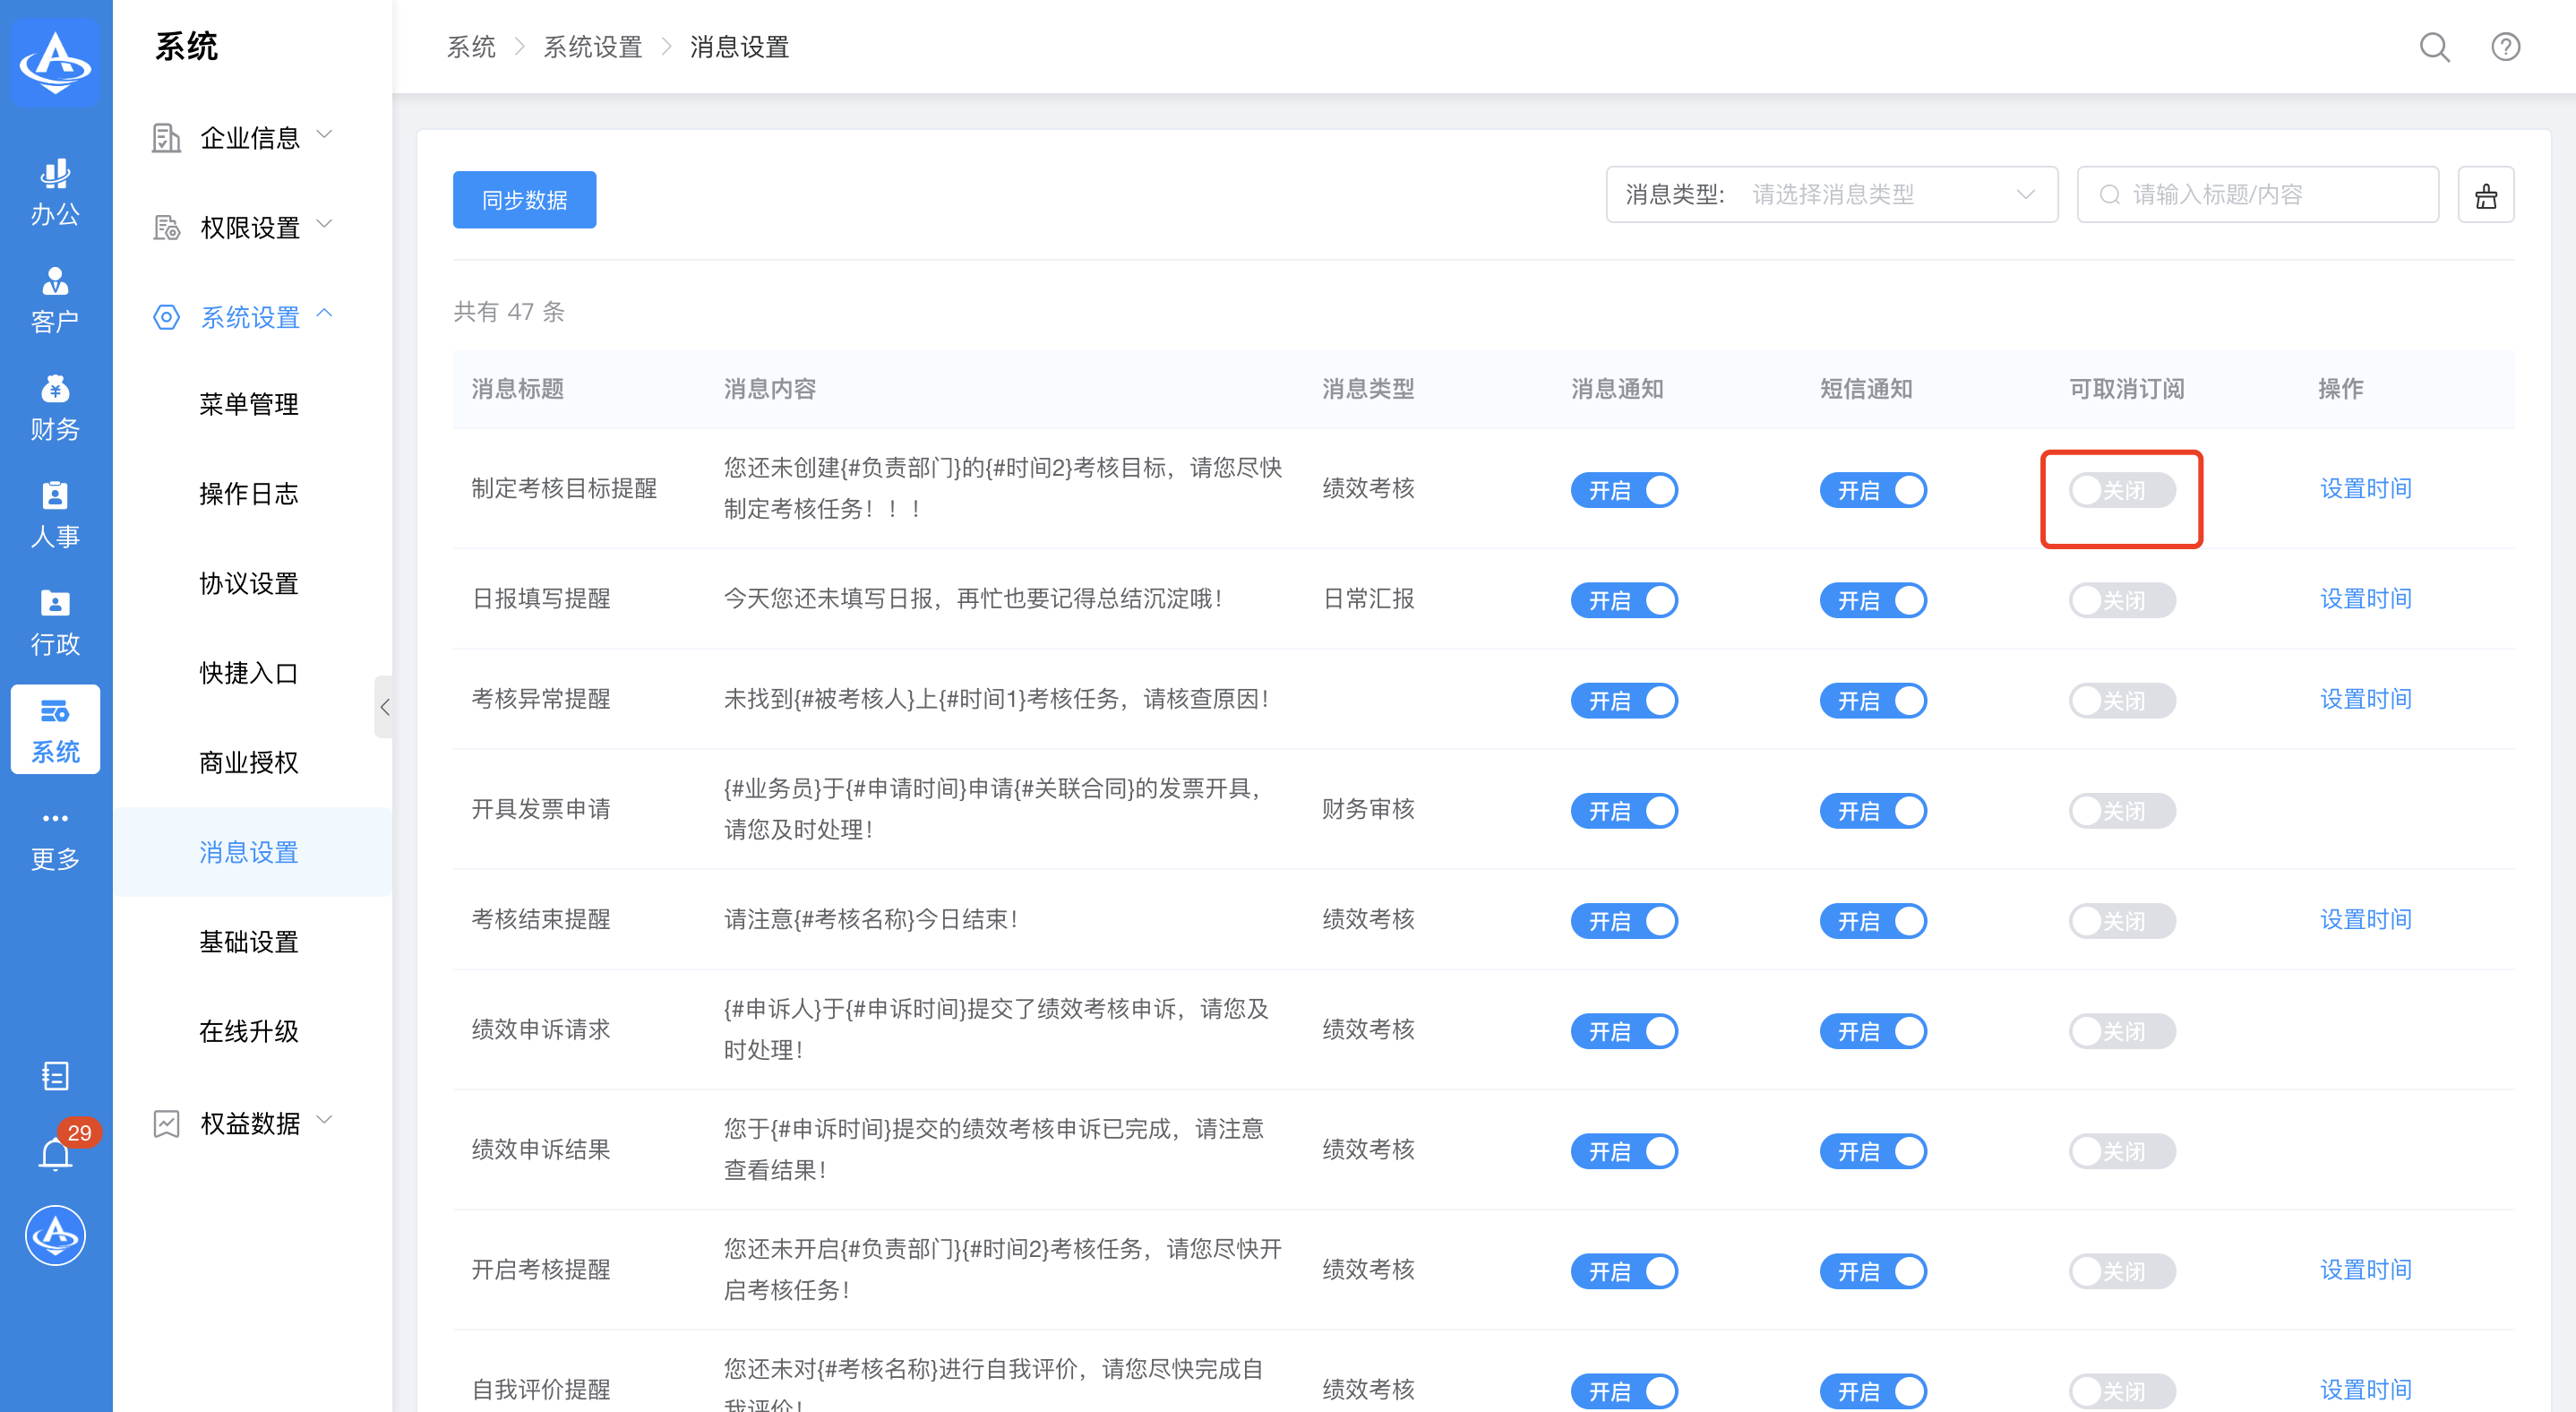Viewport: 2576px width, 1412px height.
Task: Enable 可取消订阅 switch for 制定考核目标提醒
Action: pos(2121,490)
